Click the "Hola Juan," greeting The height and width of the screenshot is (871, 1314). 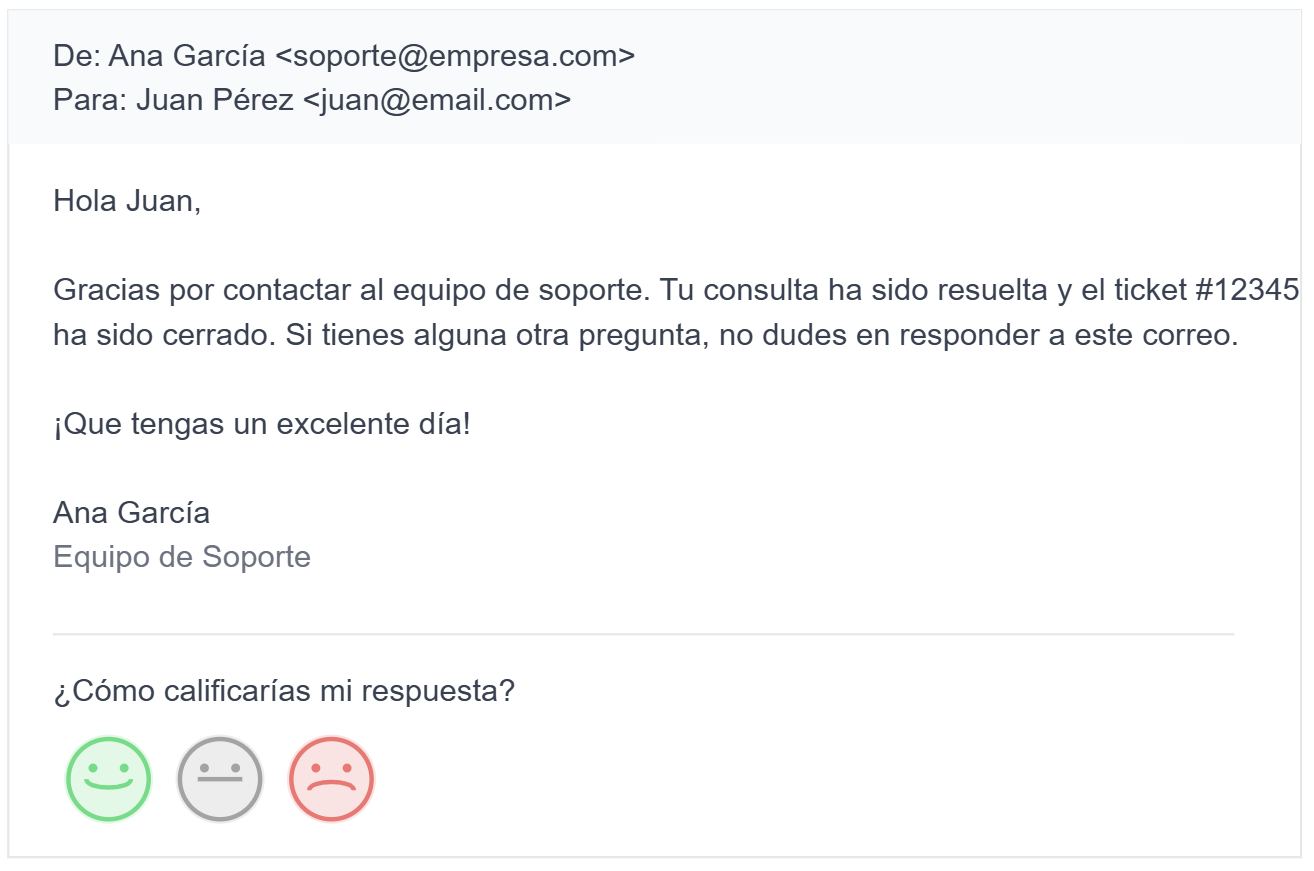127,201
